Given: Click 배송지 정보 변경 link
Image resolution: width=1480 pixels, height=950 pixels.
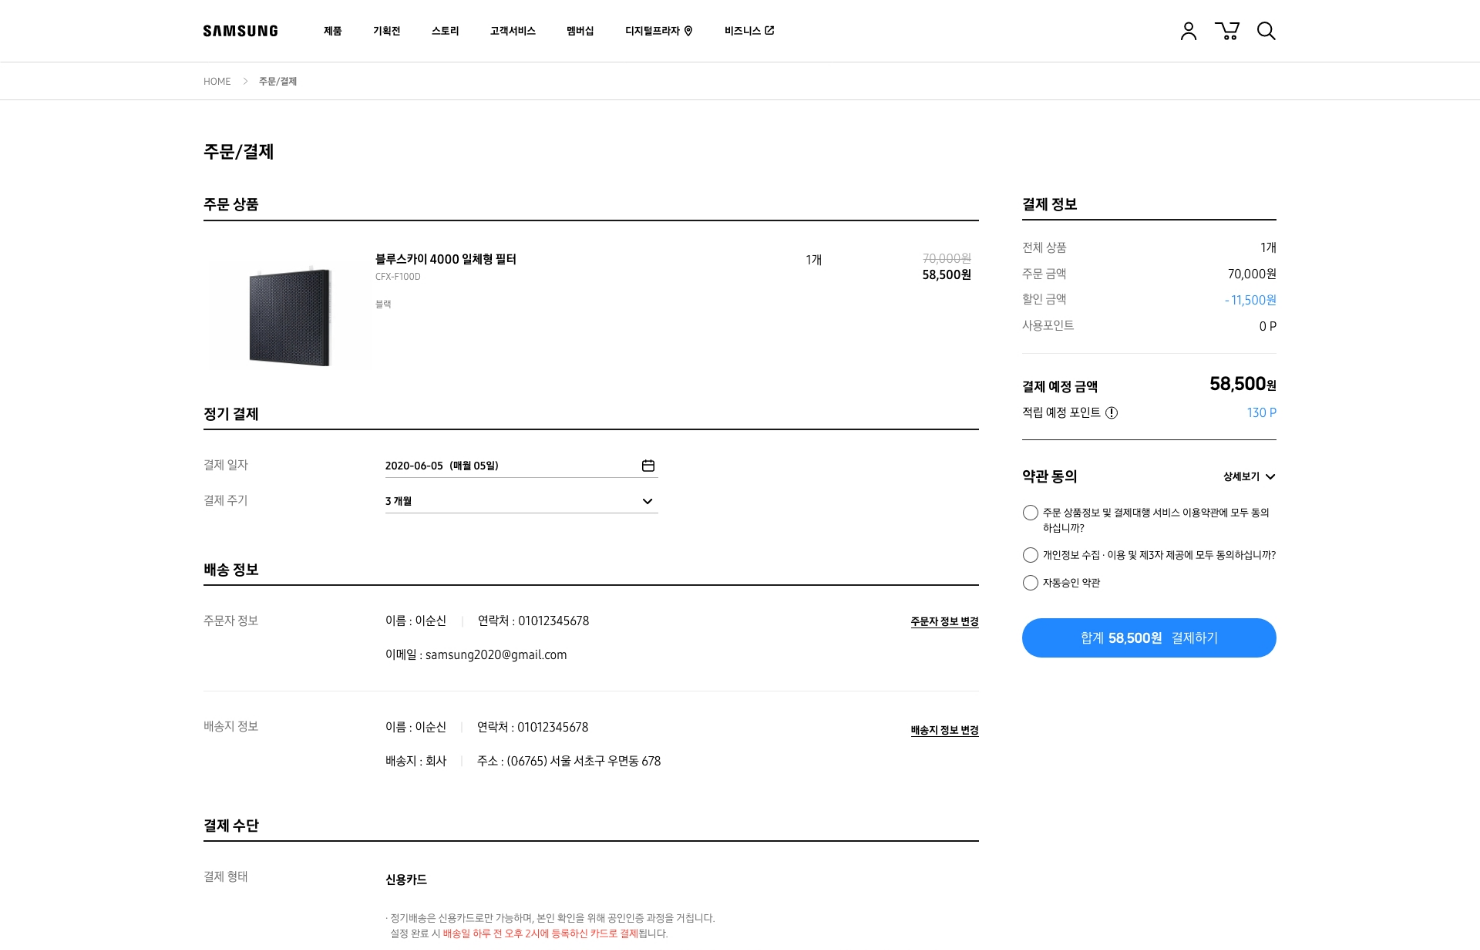Looking at the screenshot, I should tap(944, 730).
